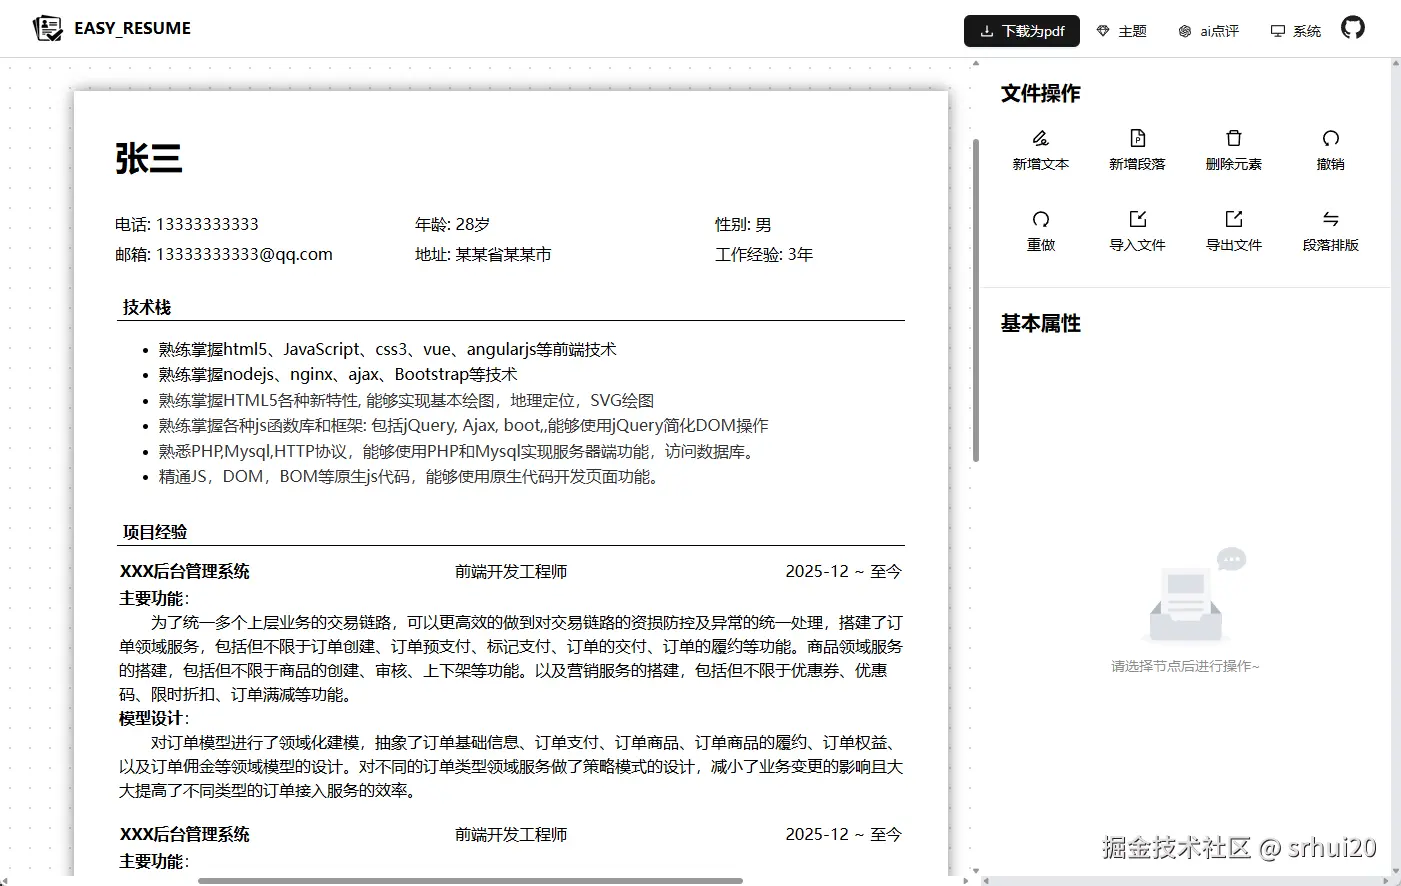Select the 项目经验 section heading

(155, 532)
